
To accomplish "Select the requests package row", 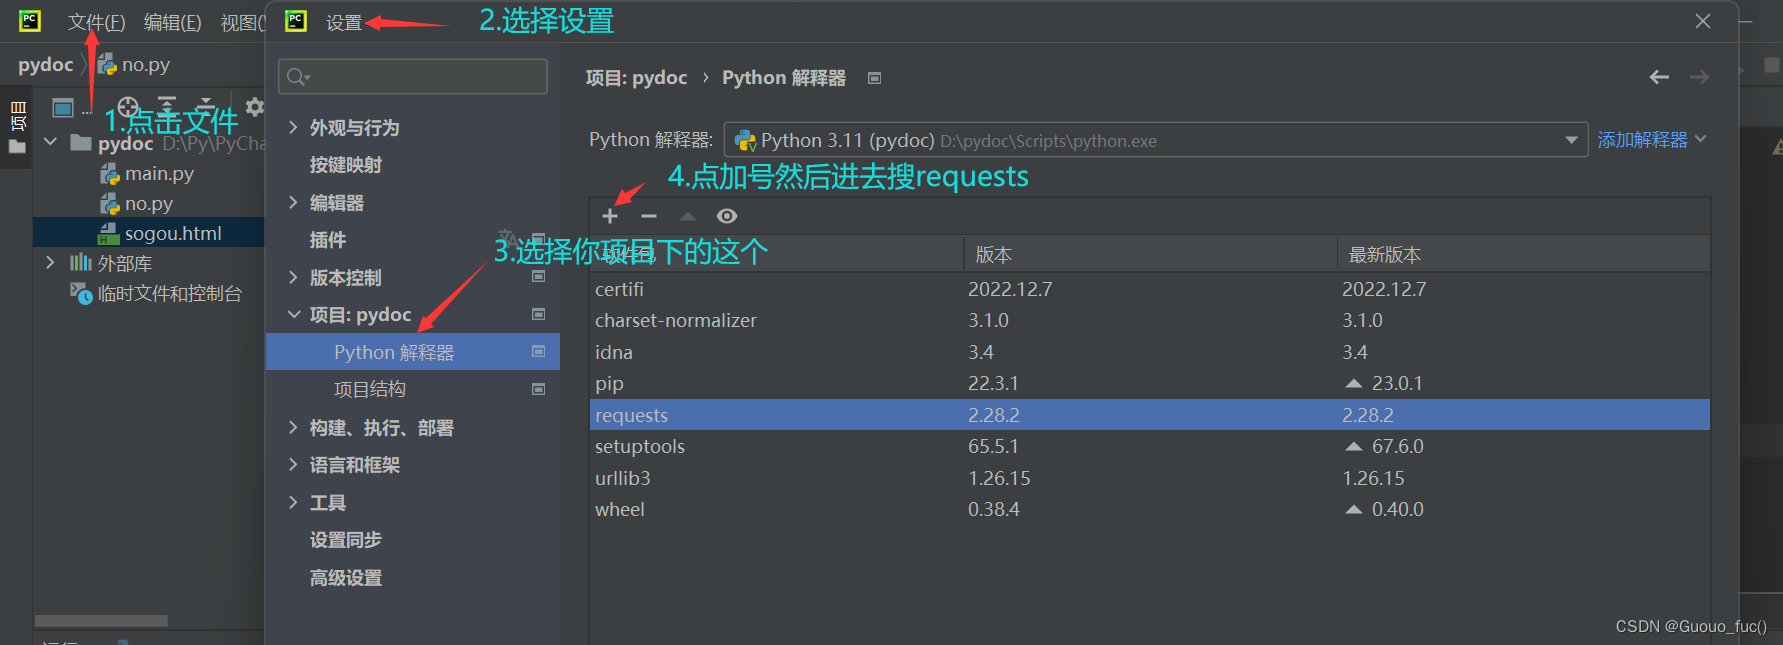I will click(1150, 415).
